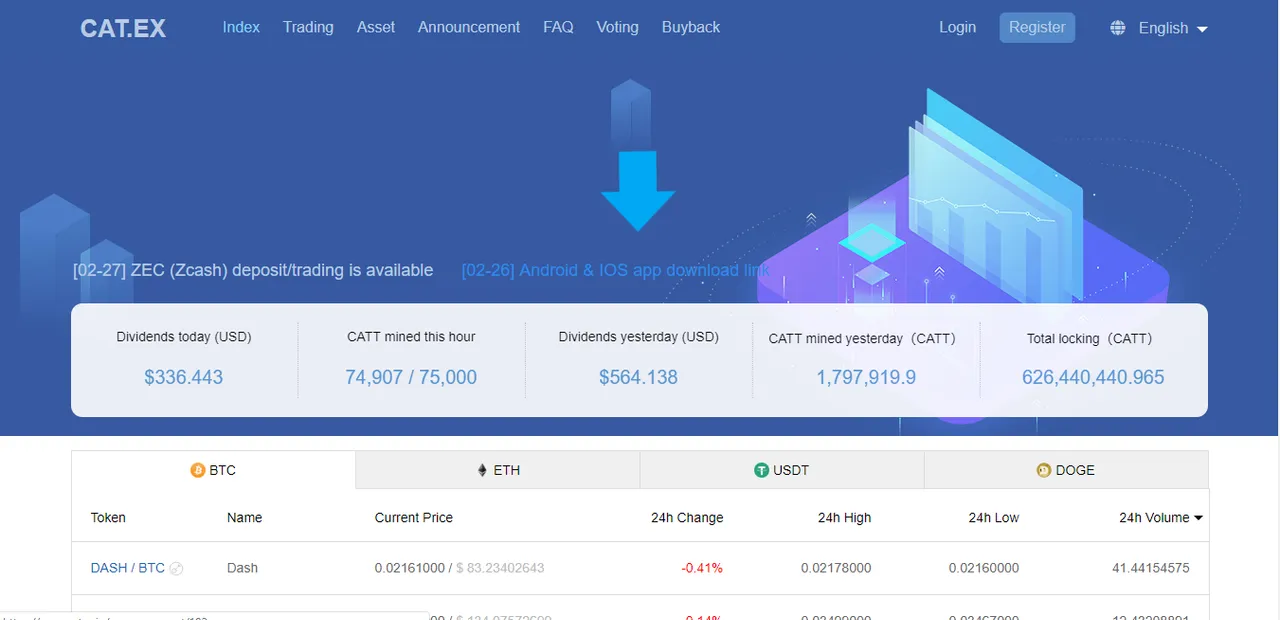Switch to the DOGE market tab

pos(1066,470)
